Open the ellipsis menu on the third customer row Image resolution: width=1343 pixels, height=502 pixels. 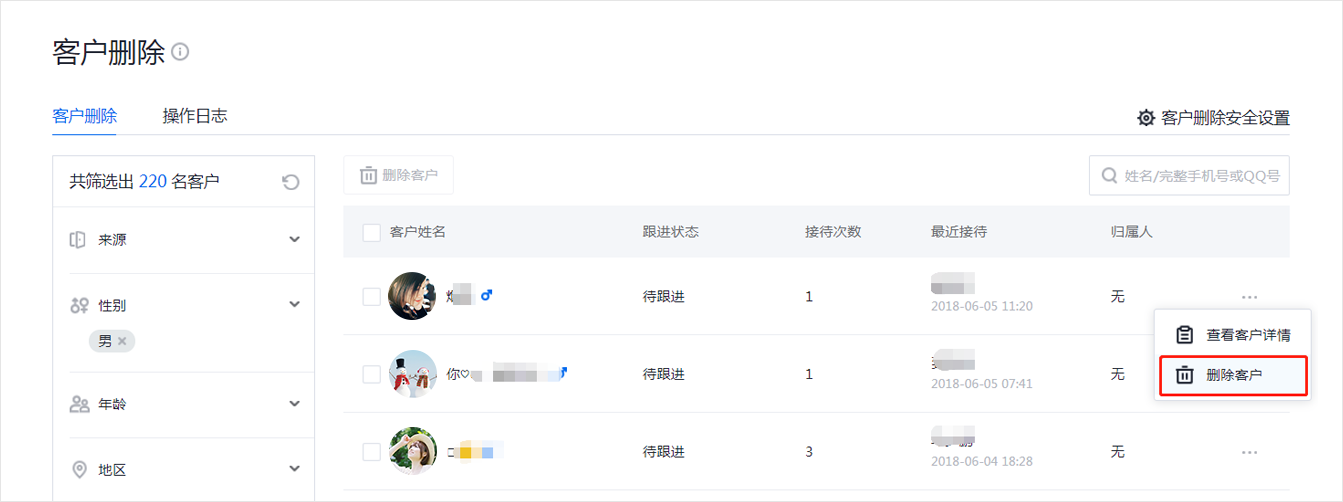(1249, 452)
